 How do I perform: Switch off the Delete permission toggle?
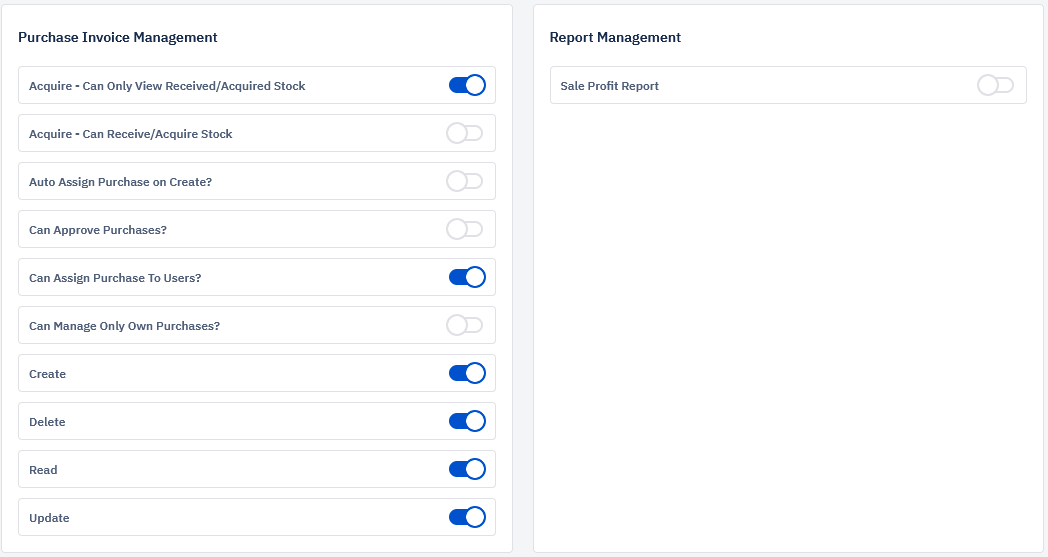[x=467, y=421]
